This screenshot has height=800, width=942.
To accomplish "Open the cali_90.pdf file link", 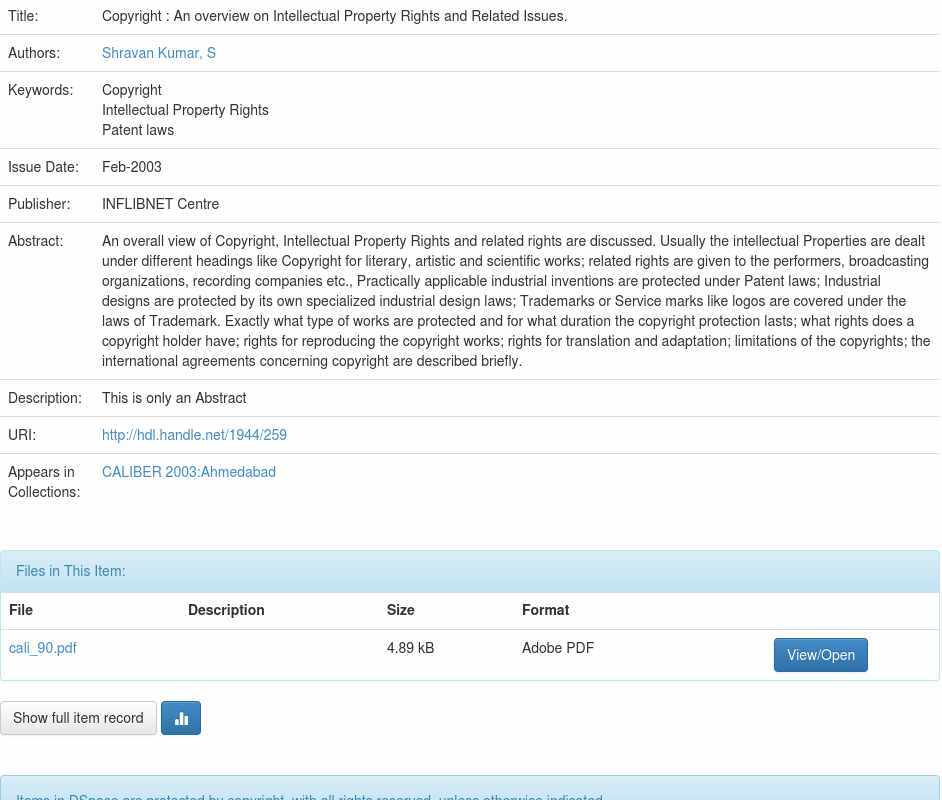I will (43, 648).
